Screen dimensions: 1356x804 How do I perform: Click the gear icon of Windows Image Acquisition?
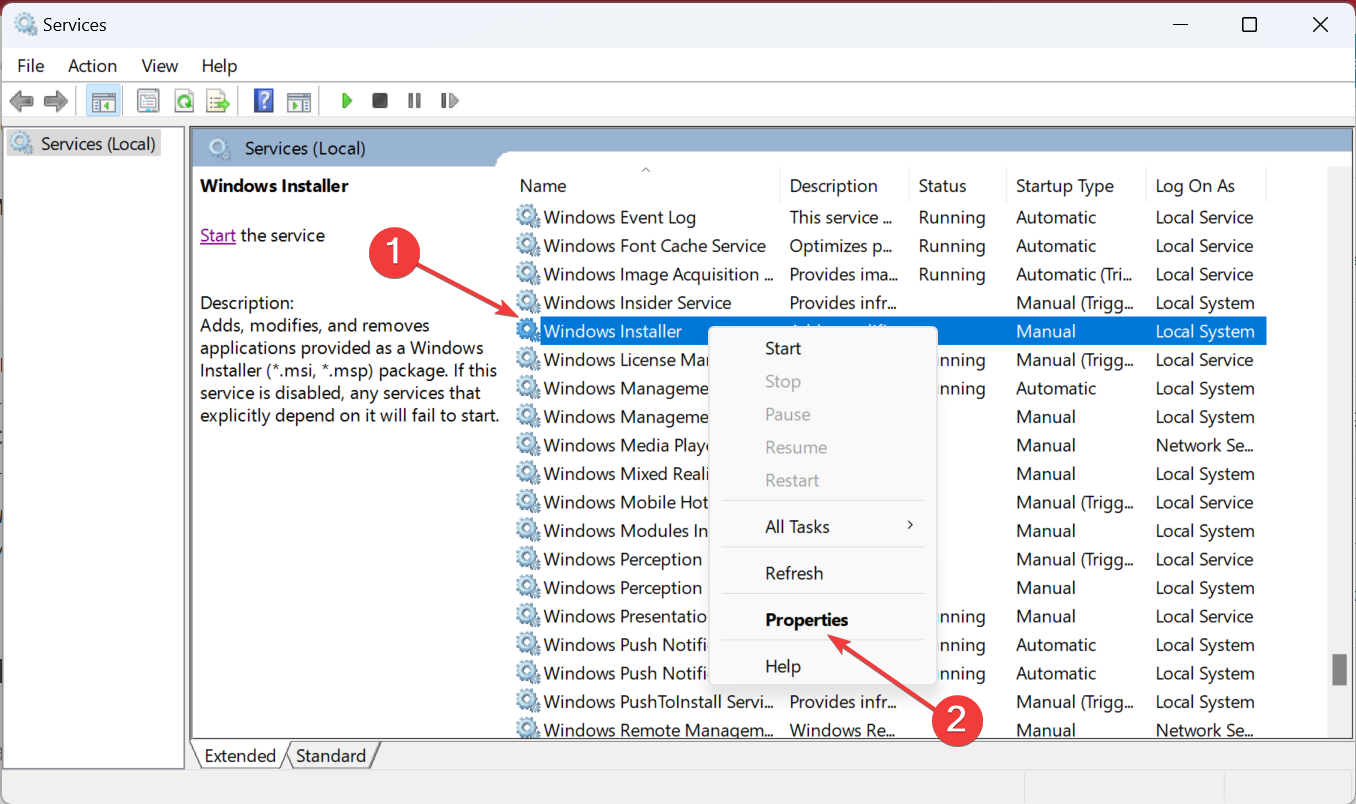[528, 274]
